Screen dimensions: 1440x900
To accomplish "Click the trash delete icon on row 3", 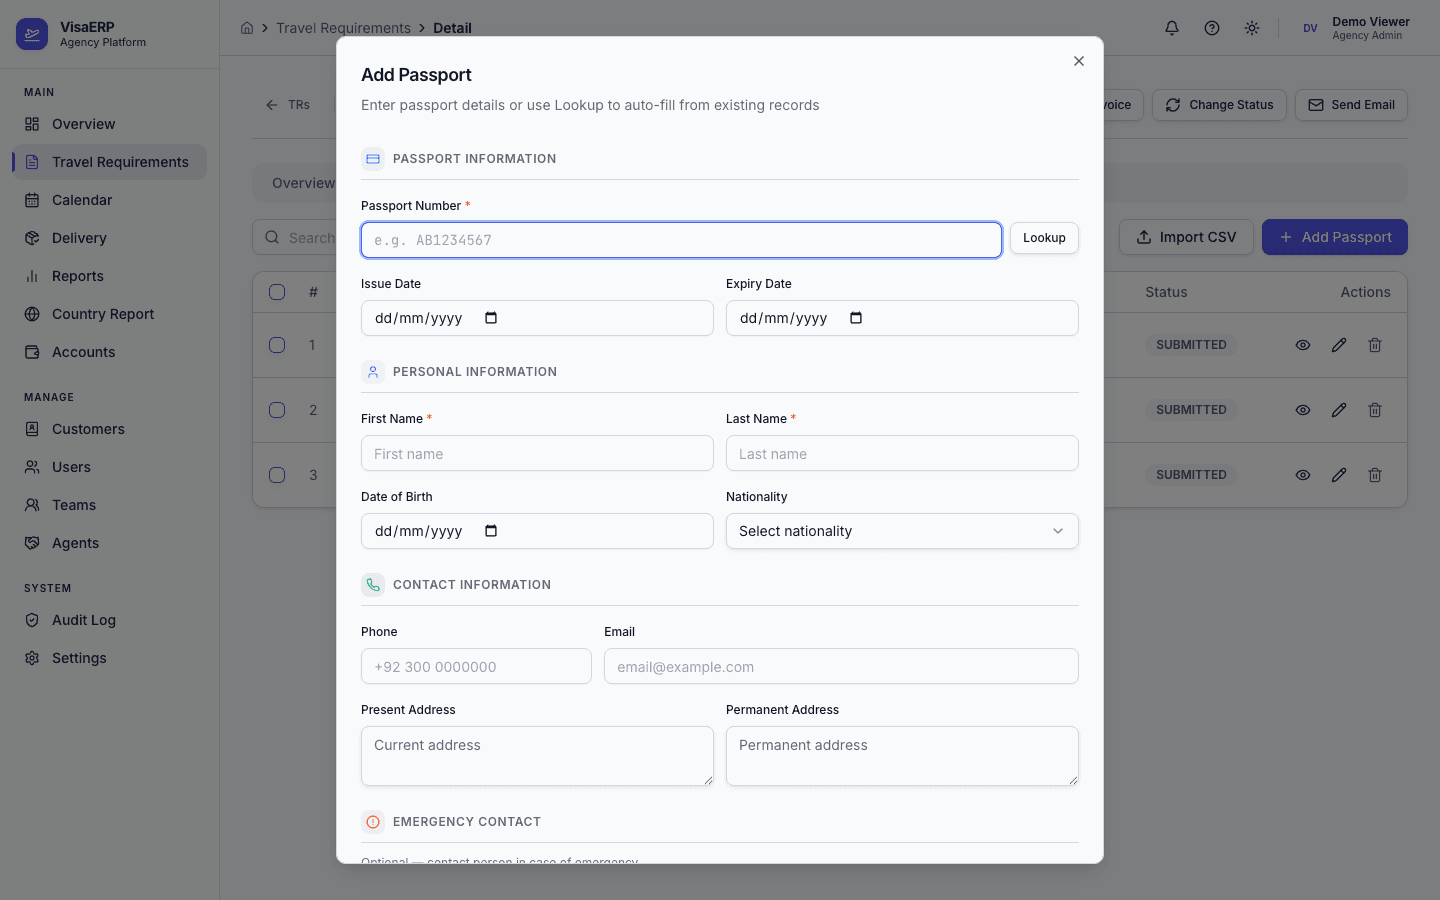I will 1375,475.
